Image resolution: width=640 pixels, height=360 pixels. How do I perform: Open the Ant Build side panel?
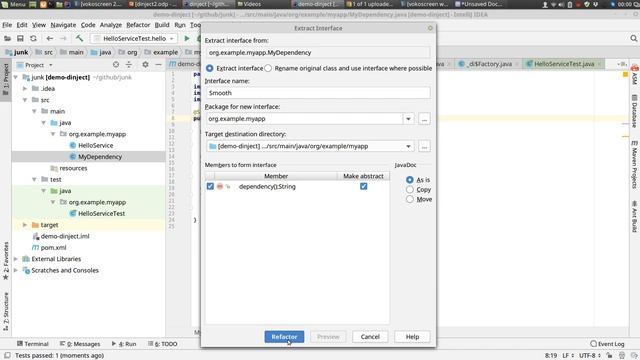tap(634, 216)
